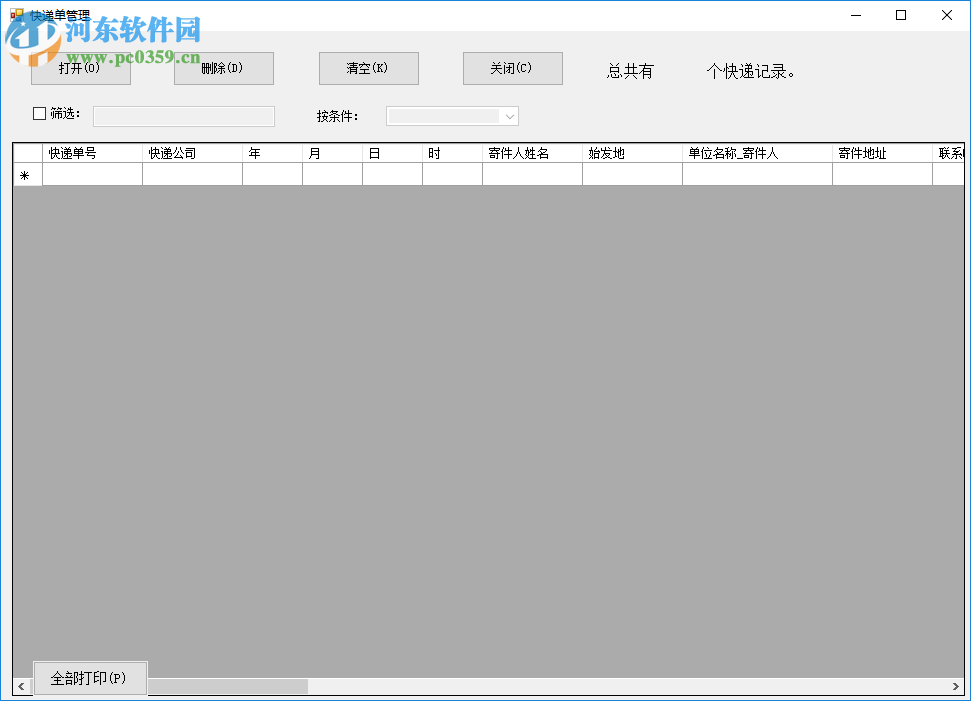Close the window with the X button

(947, 15)
